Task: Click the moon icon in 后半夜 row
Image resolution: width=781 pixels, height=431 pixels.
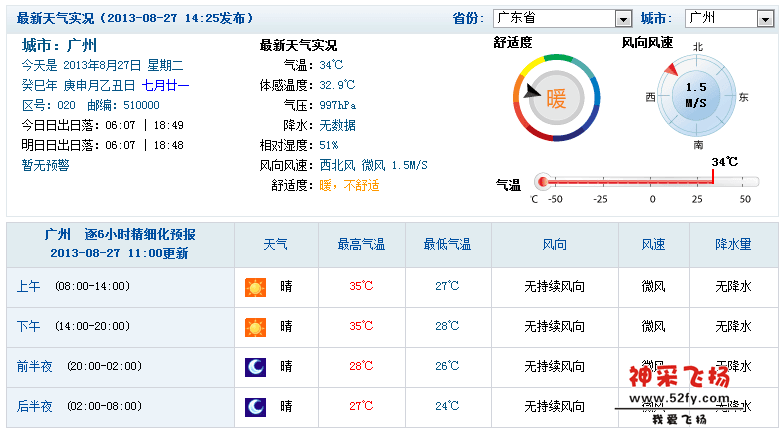Action: pos(255,407)
